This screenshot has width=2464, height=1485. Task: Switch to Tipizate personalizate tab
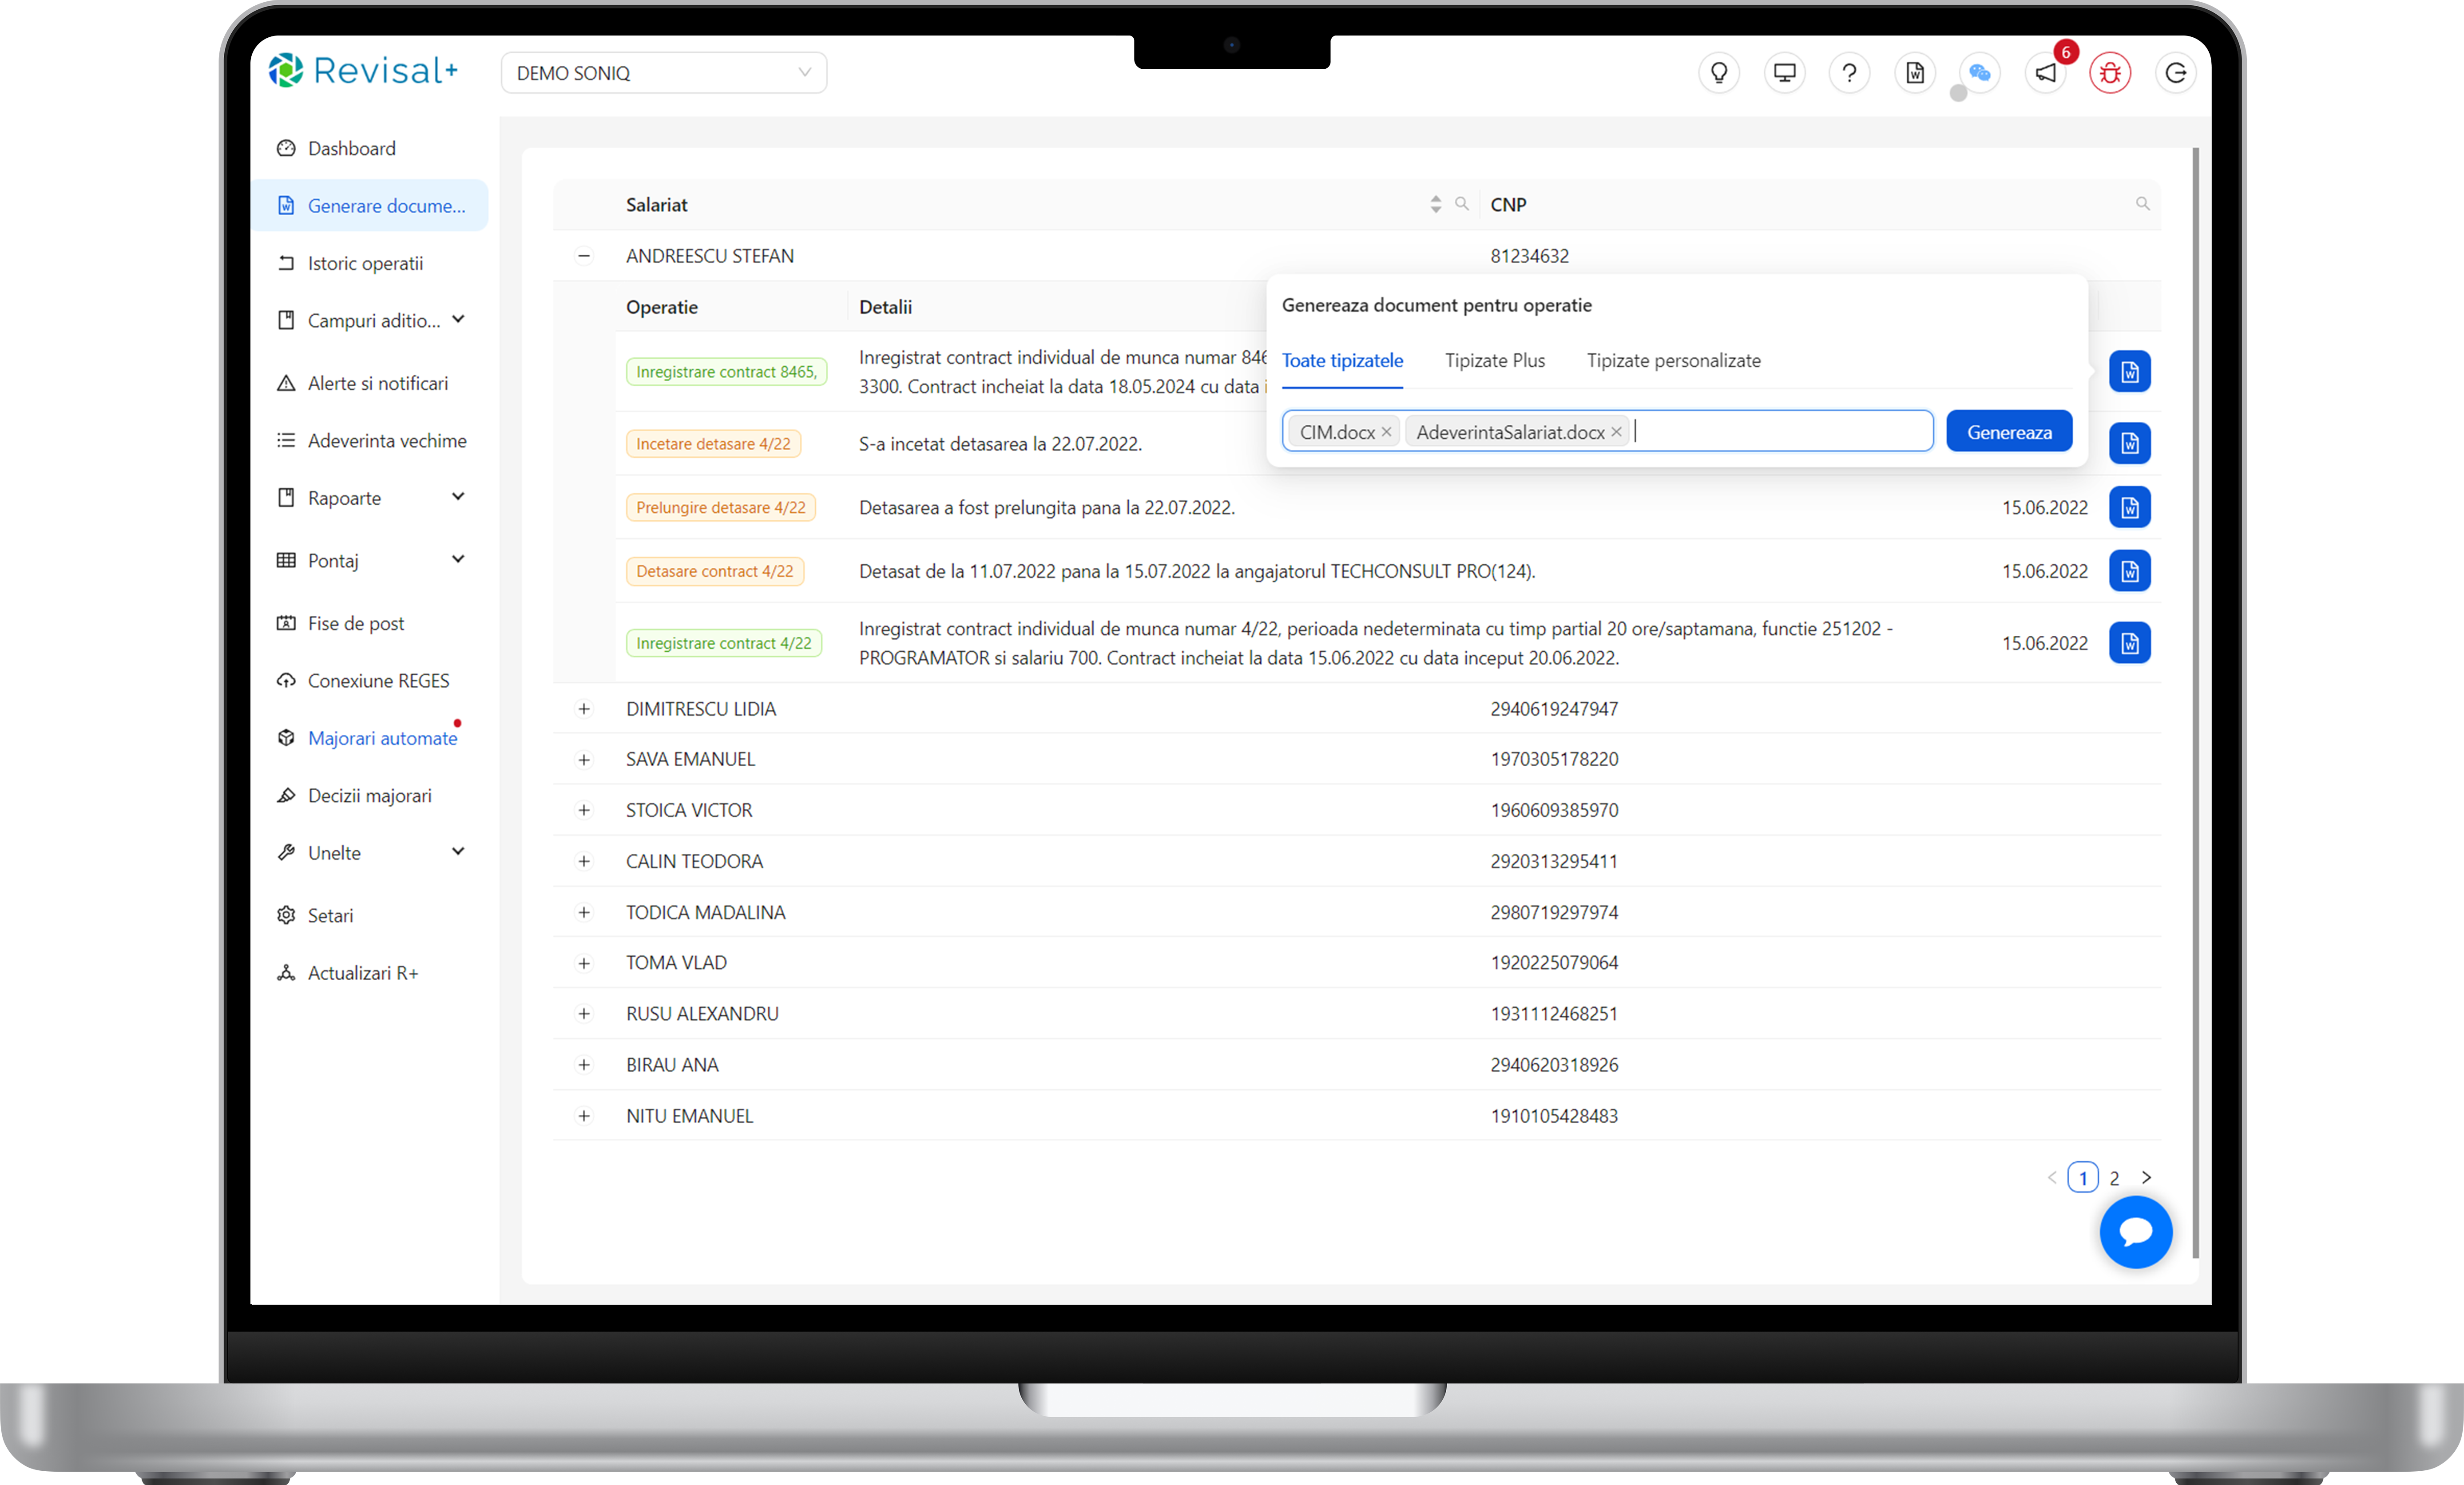click(1674, 361)
